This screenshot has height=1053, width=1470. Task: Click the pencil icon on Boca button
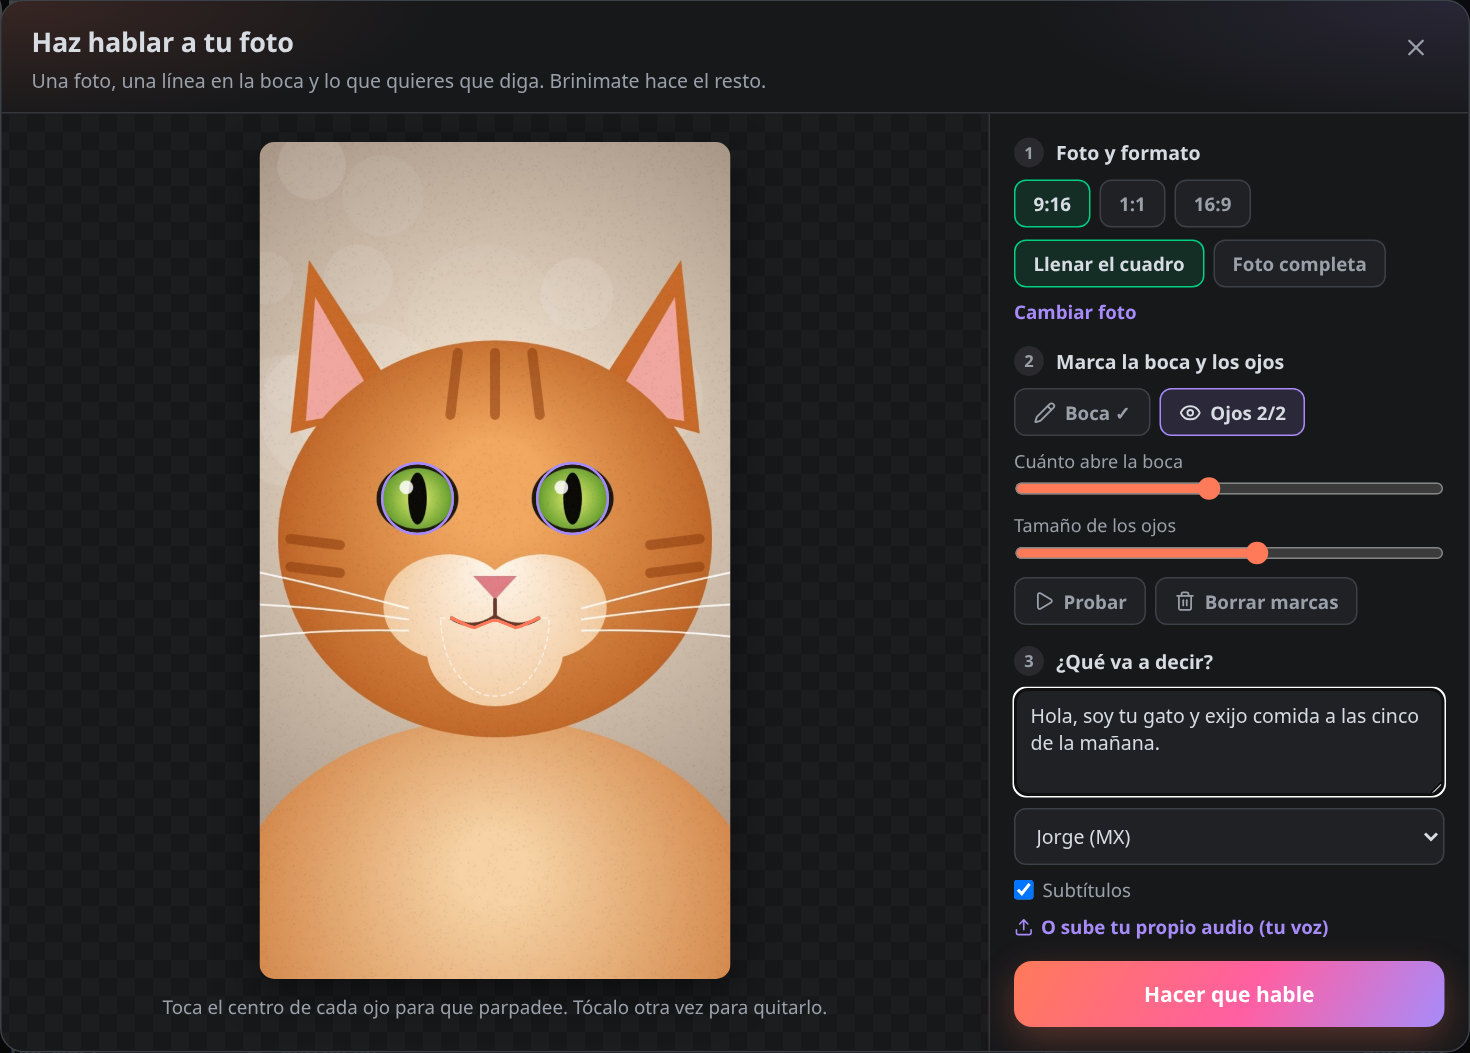1044,413
